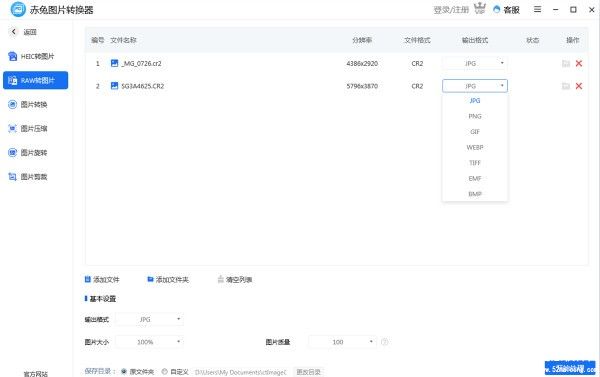The width and height of the screenshot is (600, 377).
Task: Open the hamburger menu icon in title bar
Action: (x=537, y=9)
